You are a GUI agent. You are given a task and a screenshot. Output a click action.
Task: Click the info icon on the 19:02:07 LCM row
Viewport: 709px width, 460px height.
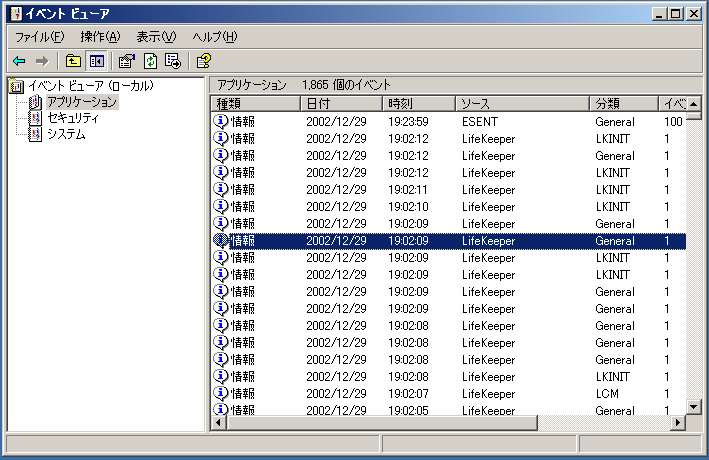point(221,393)
